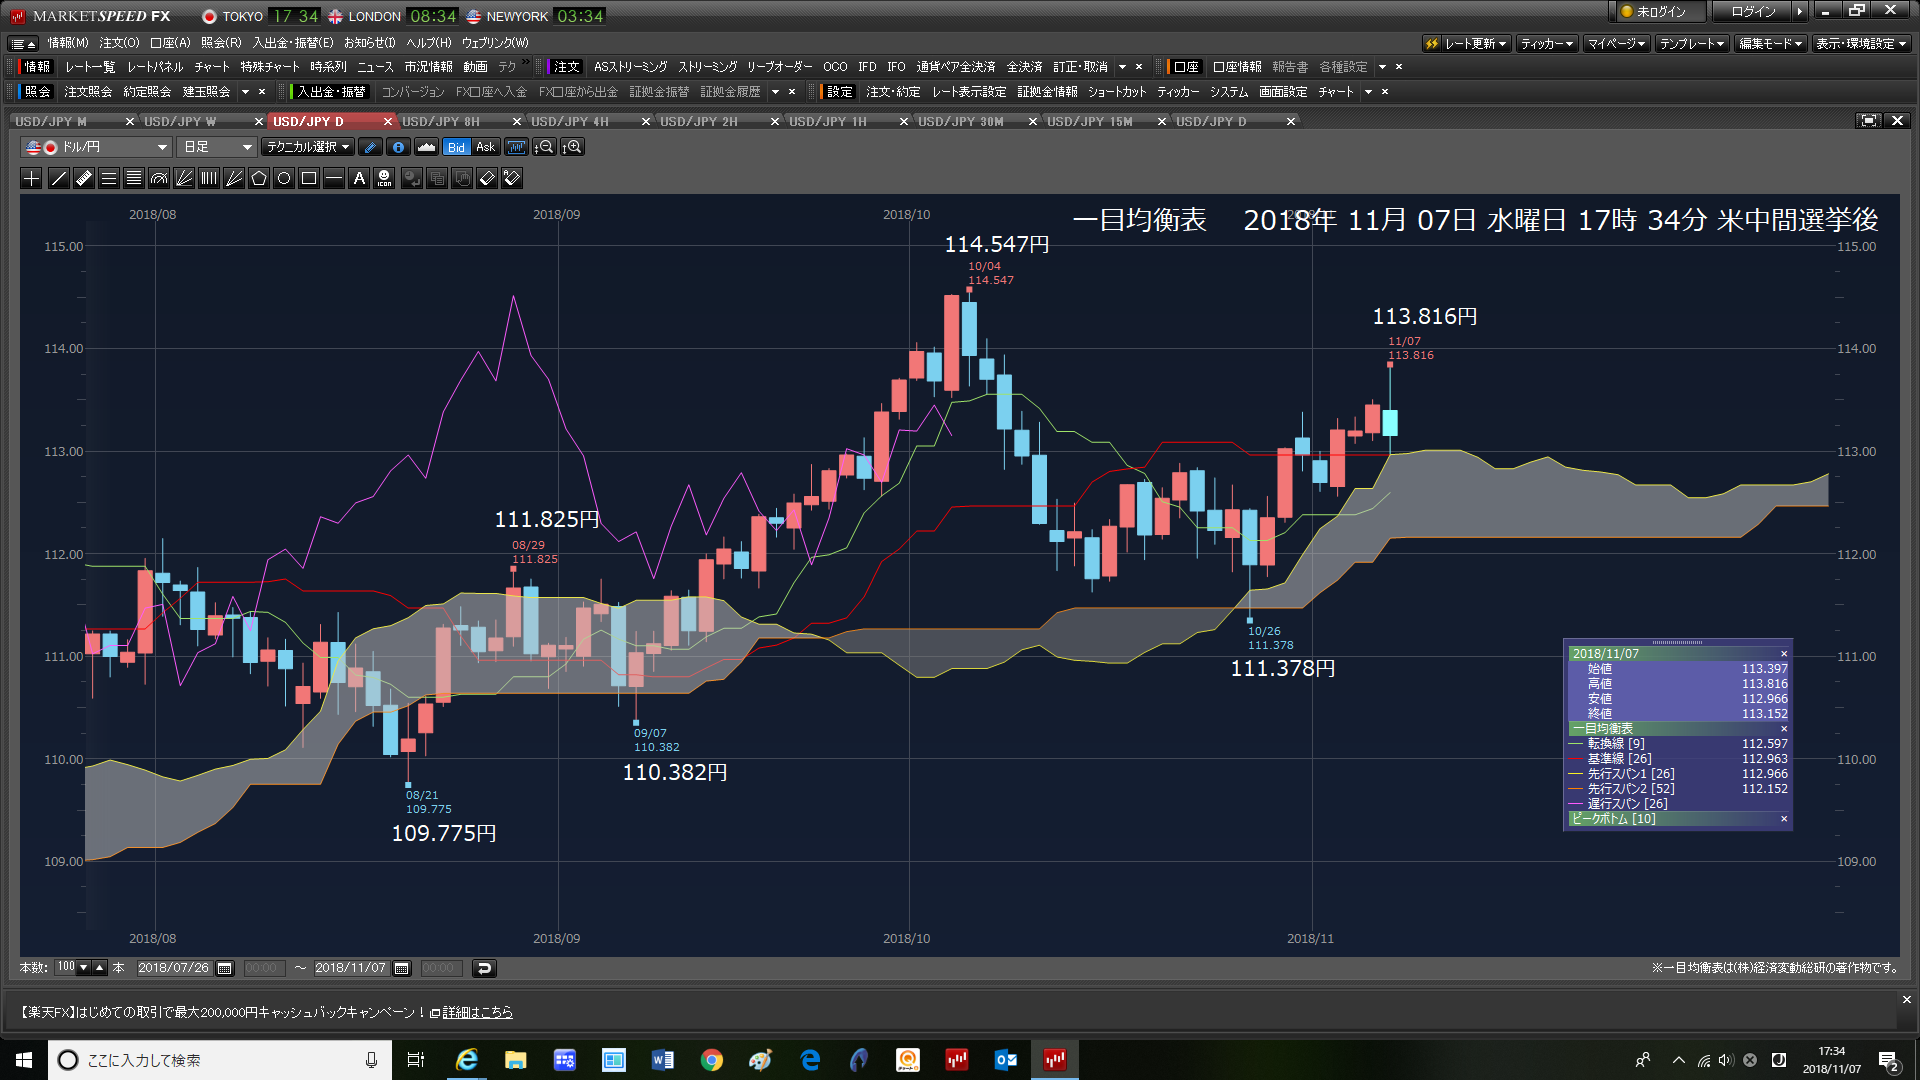
Task: Open the 日足 timeframe dropdown
Action: click(218, 147)
